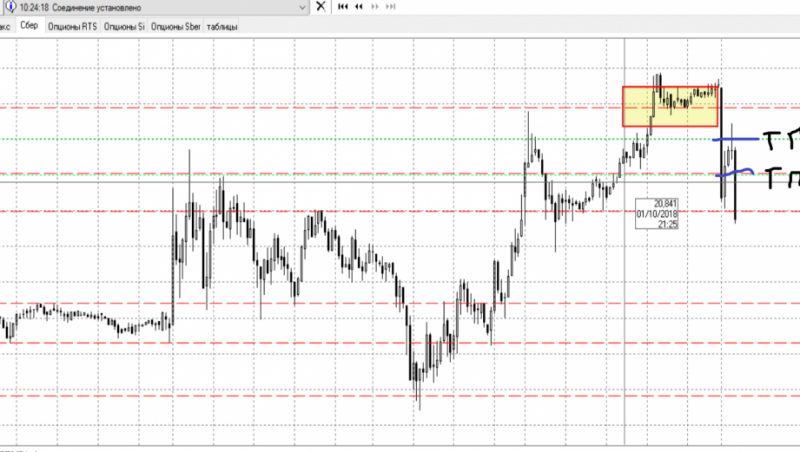
Task: Go to previous message with rewind icon
Action: point(359,7)
